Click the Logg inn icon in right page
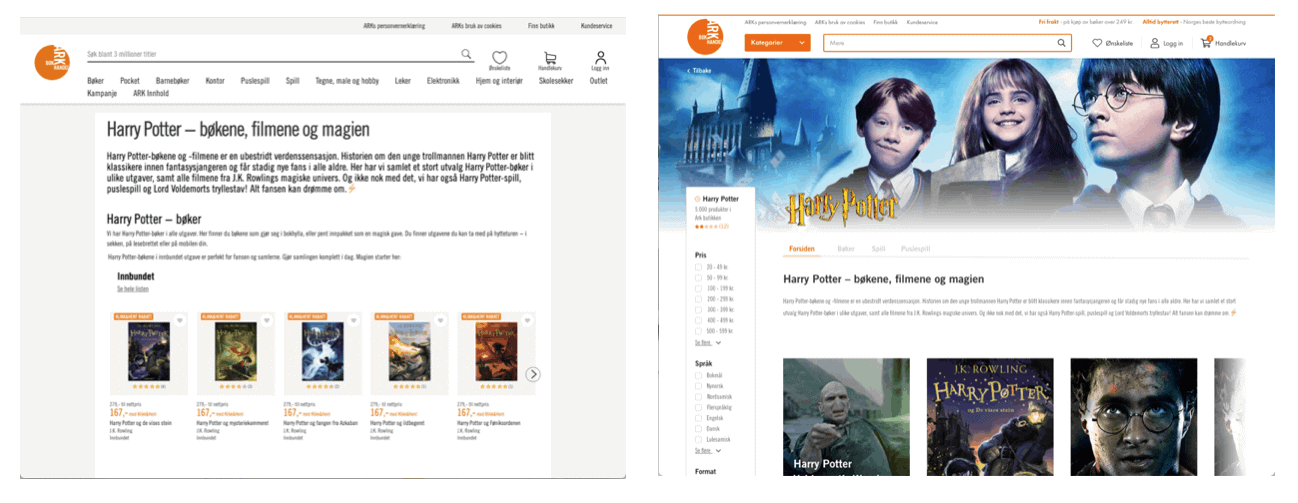The image size is (1298, 503). point(1155,43)
